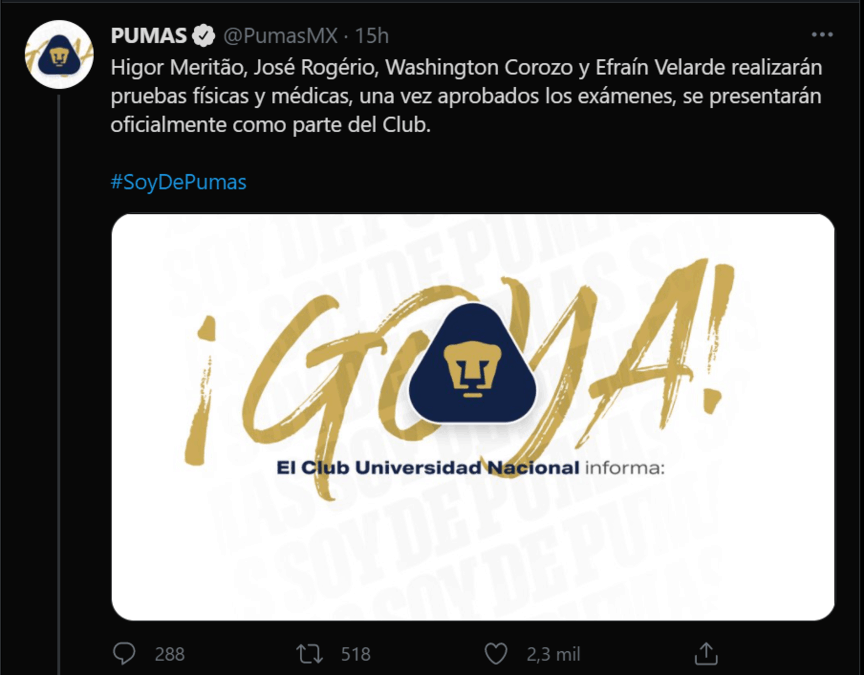
Task: Open the three-dot more options menu
Action: pyautogui.click(x=822, y=35)
